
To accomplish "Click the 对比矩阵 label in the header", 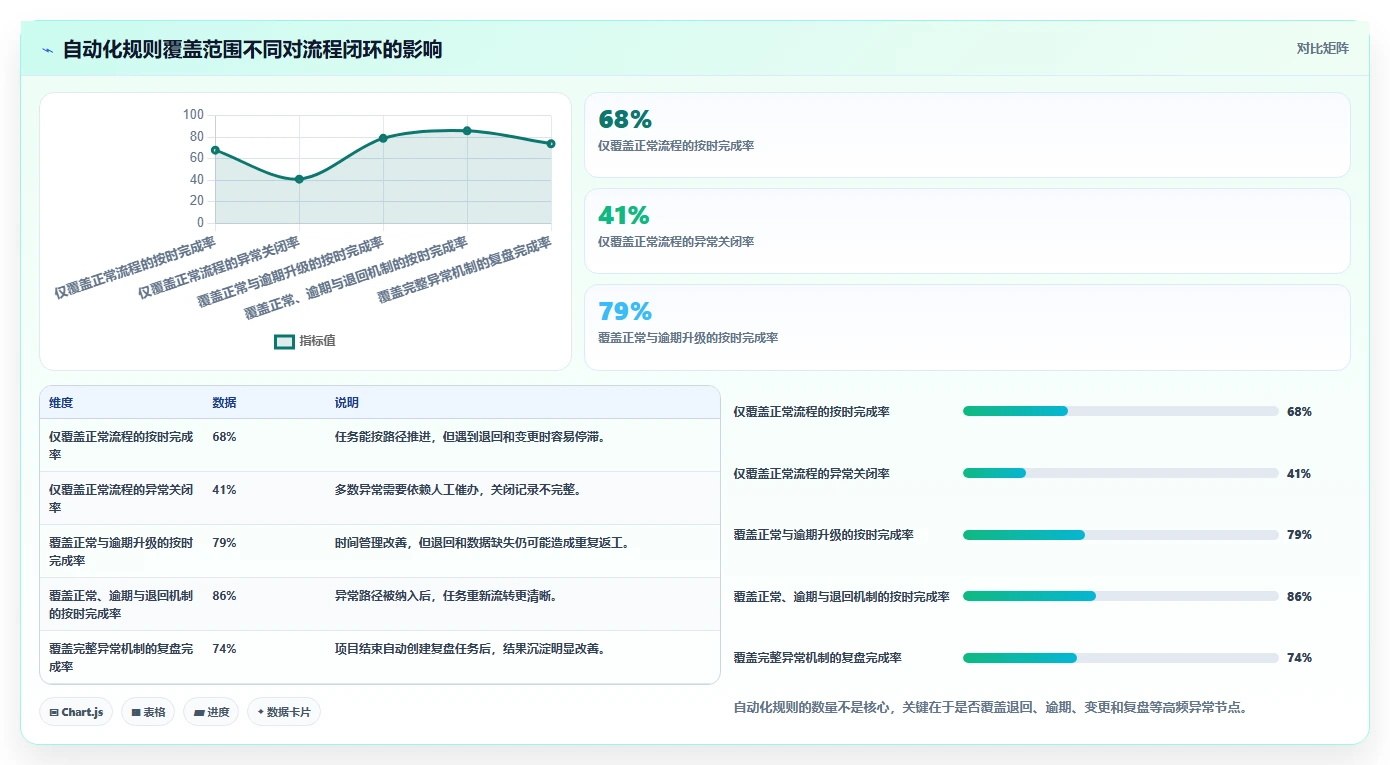I will (1322, 48).
